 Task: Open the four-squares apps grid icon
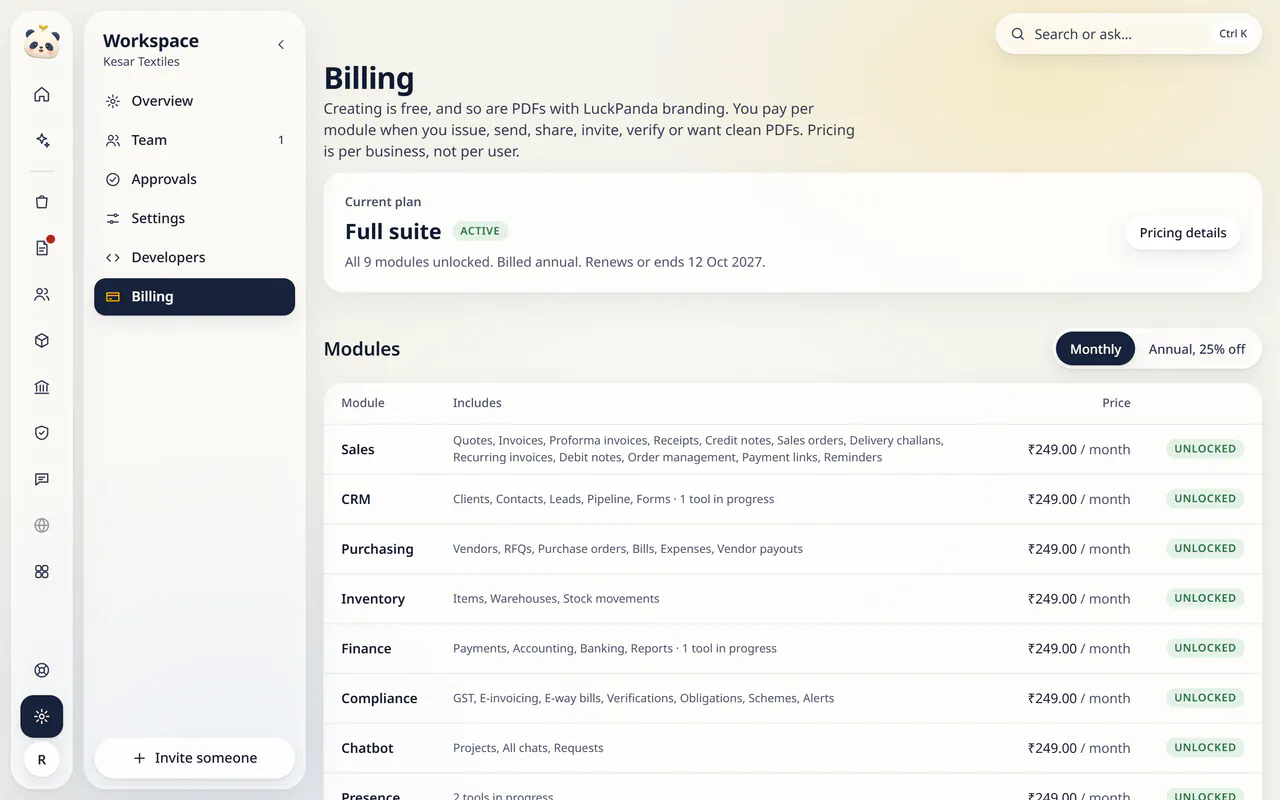tap(42, 572)
